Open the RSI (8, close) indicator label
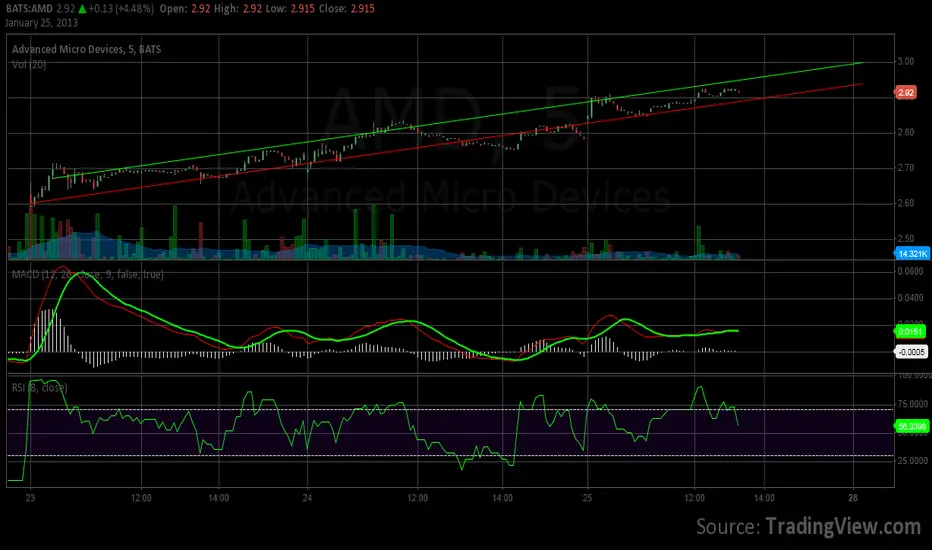The width and height of the screenshot is (932, 550). point(40,388)
